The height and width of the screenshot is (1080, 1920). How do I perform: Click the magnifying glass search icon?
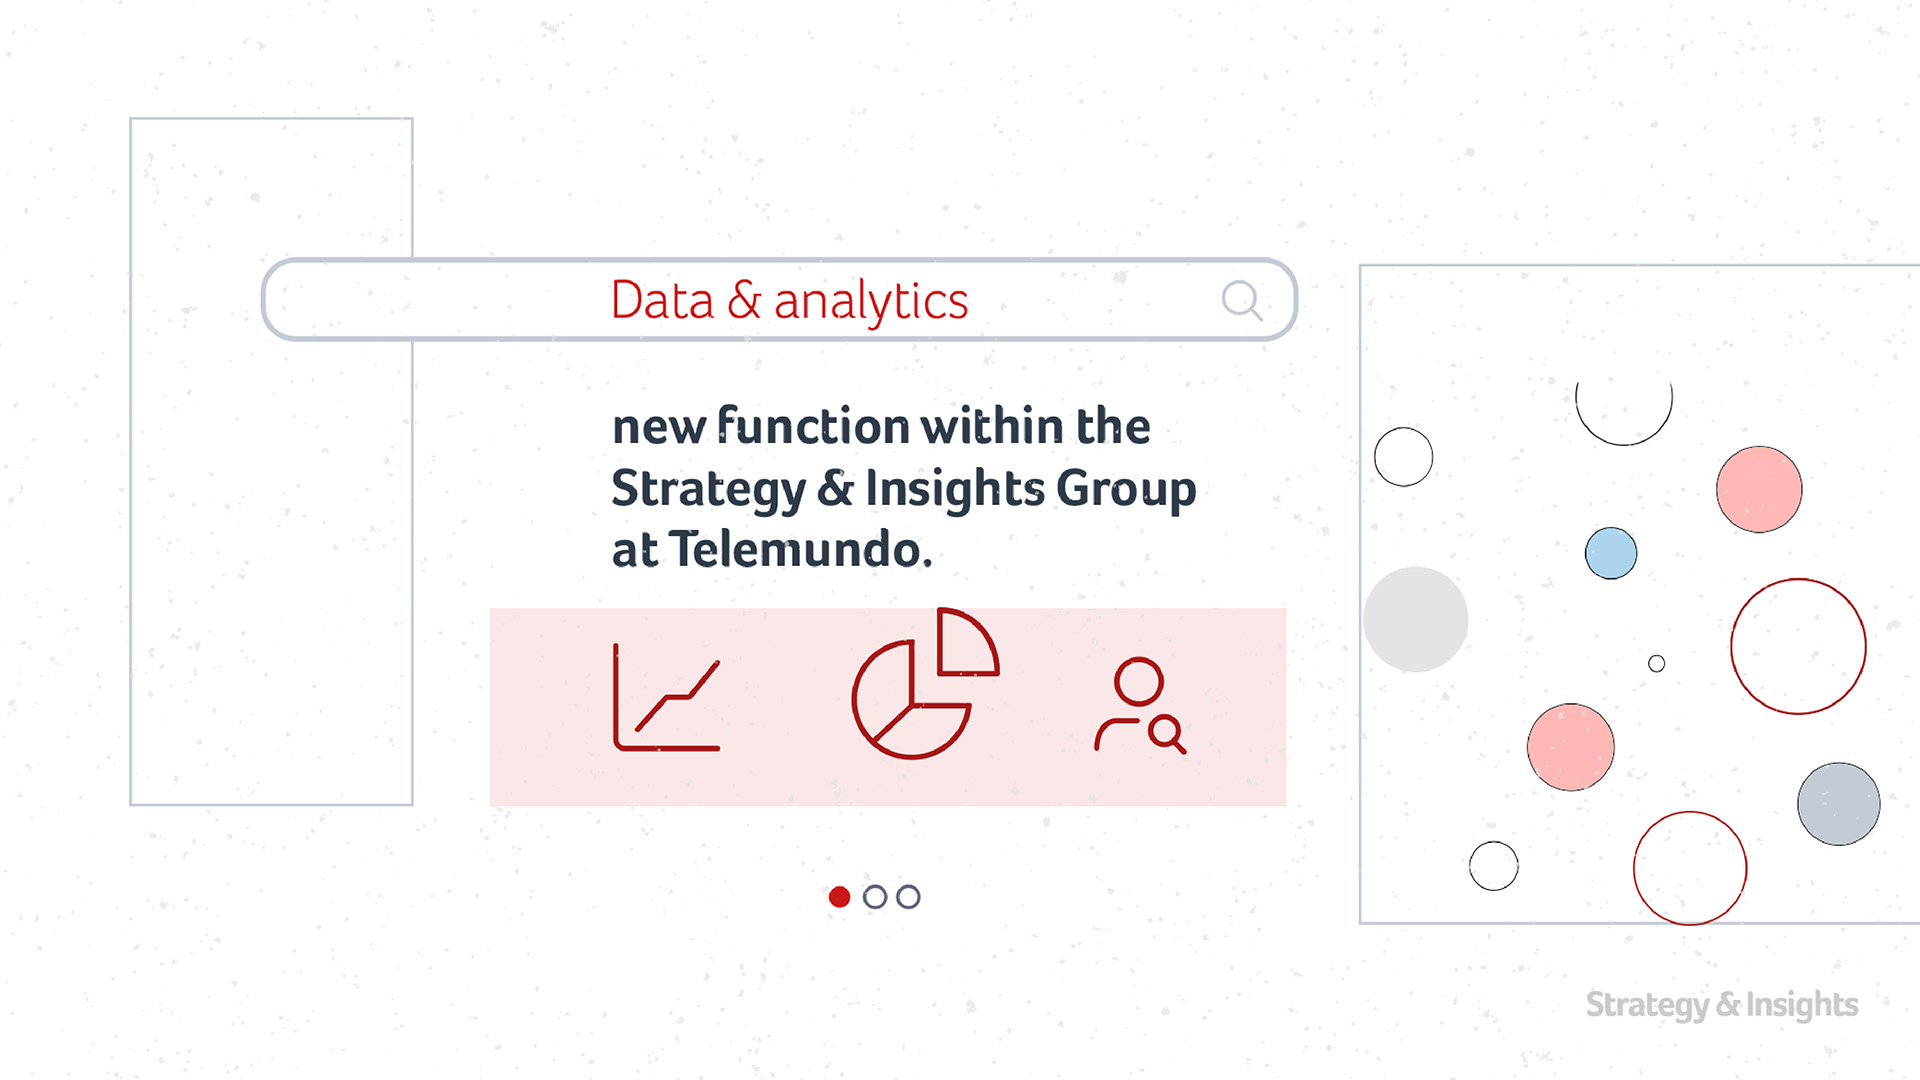[x=1242, y=300]
